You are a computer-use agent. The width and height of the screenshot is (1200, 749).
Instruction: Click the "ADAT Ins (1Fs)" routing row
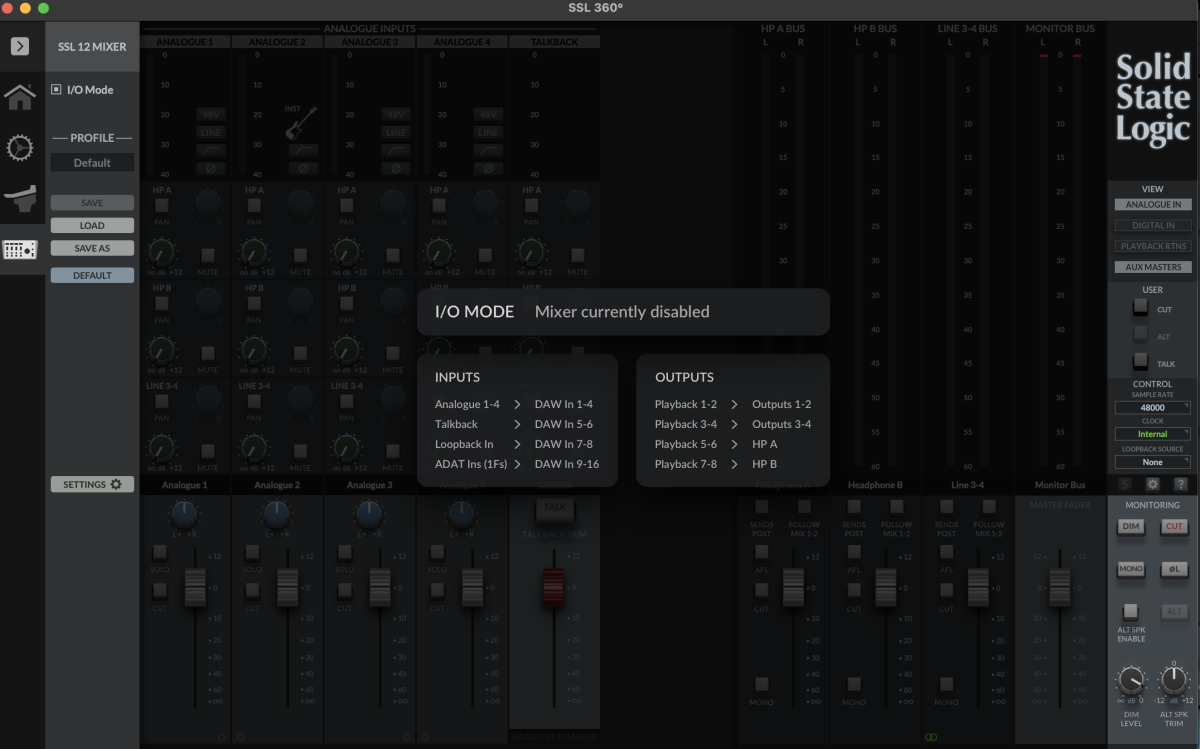517,464
